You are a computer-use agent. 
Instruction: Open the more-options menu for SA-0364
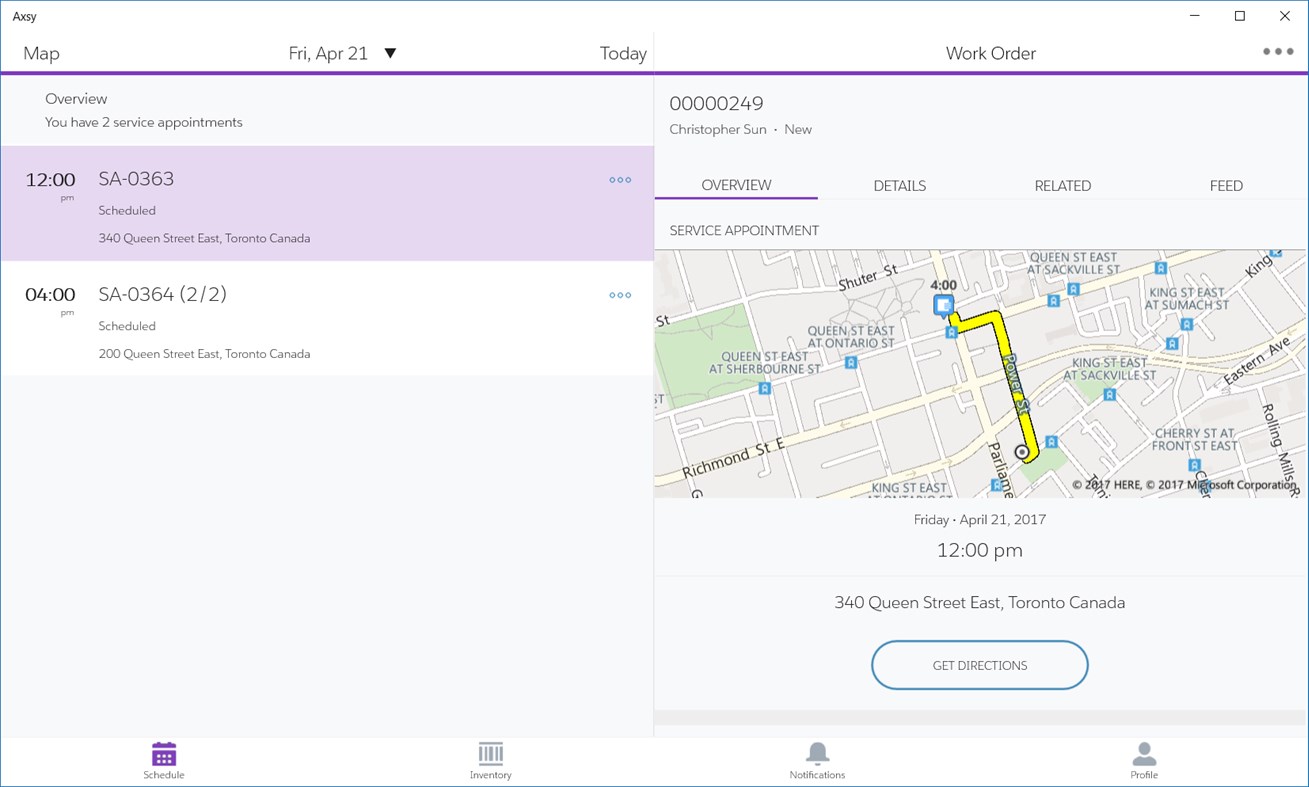620,295
